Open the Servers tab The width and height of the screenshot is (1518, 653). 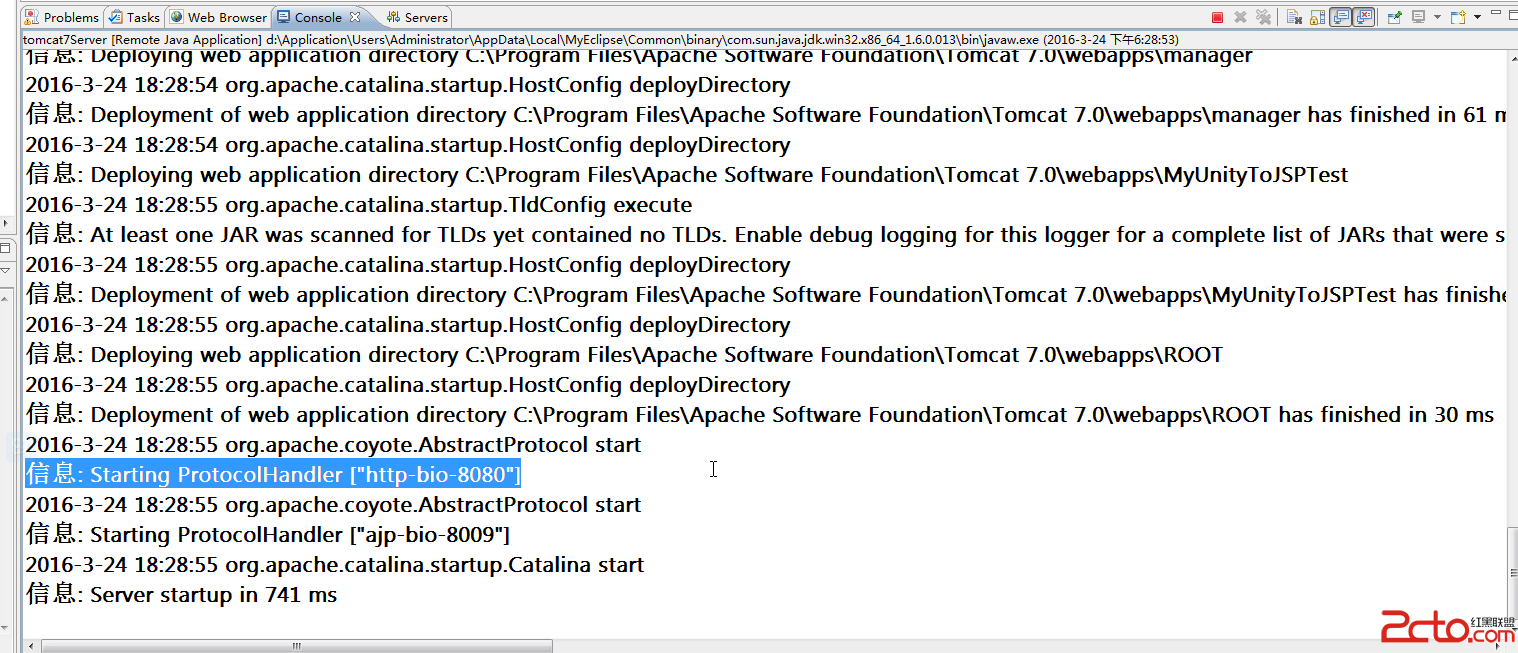(x=417, y=17)
